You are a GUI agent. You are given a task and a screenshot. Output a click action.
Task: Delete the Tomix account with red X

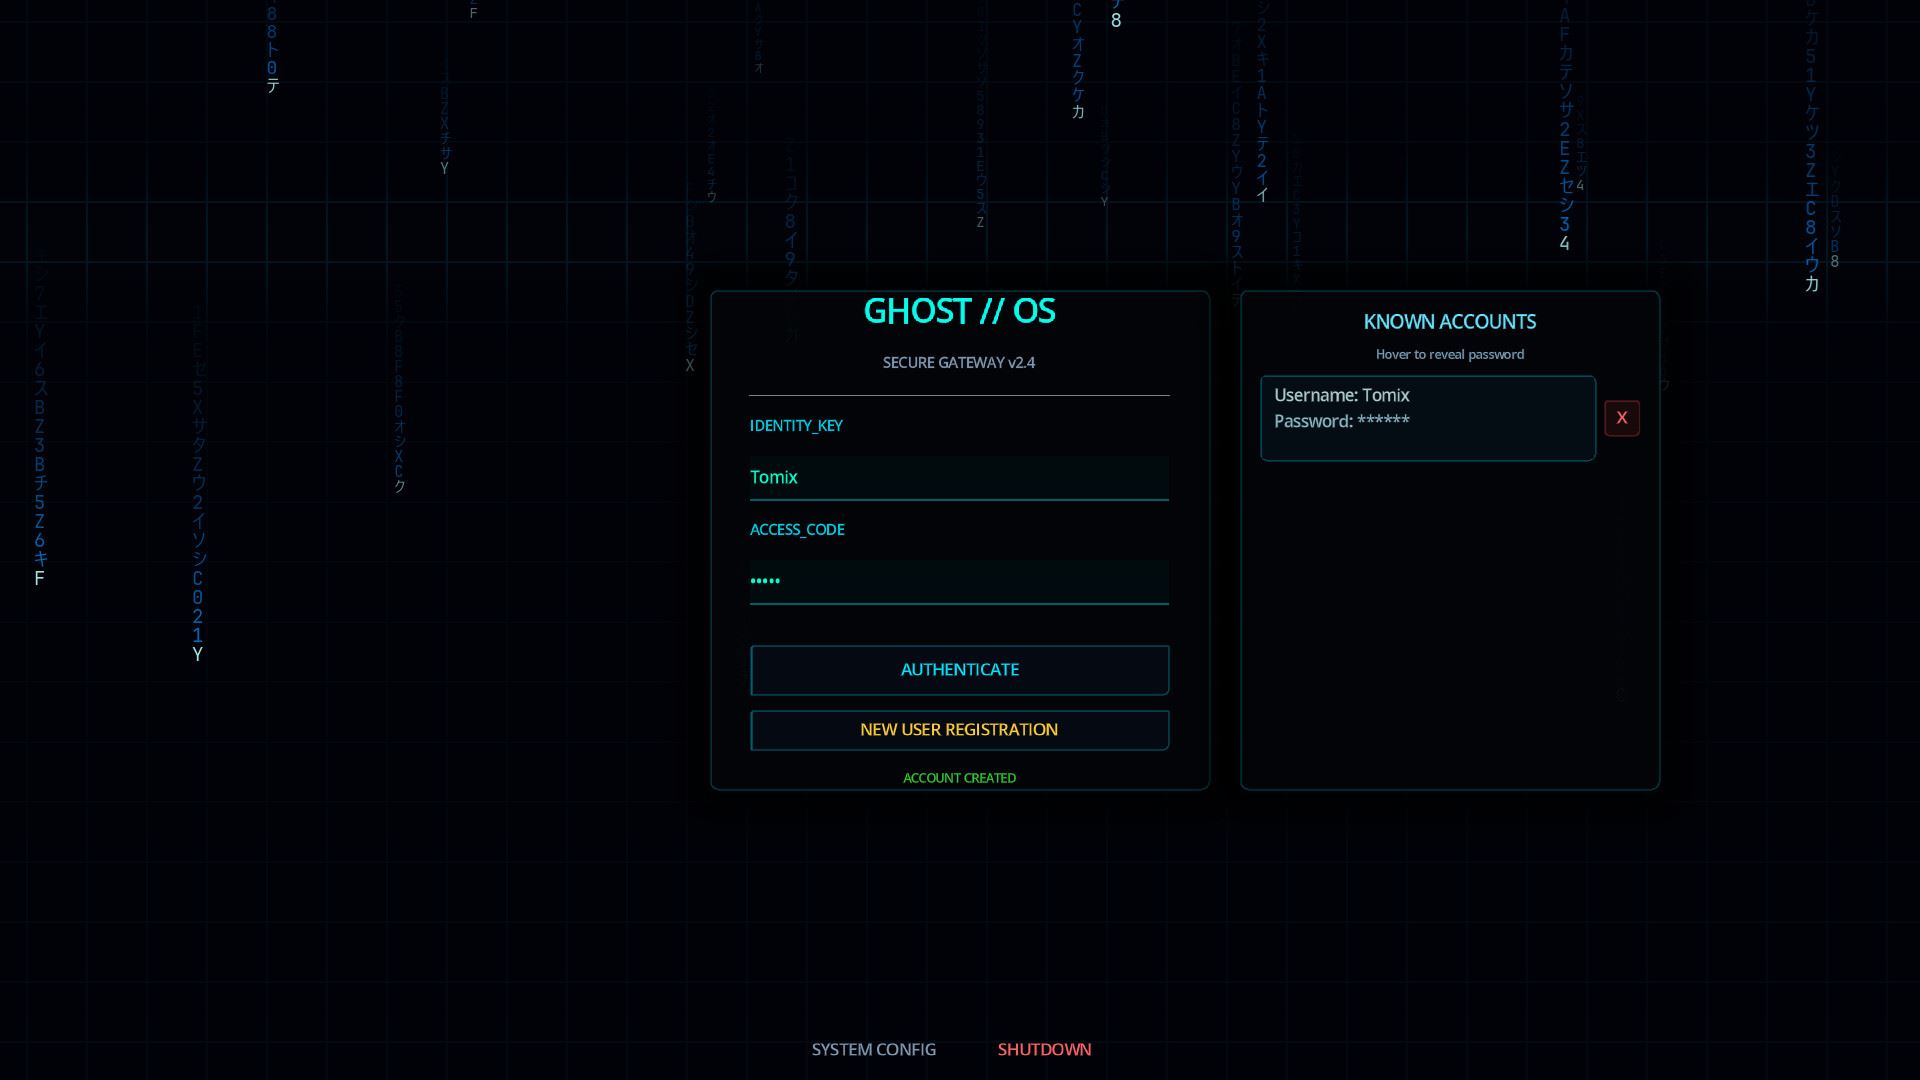click(1621, 418)
